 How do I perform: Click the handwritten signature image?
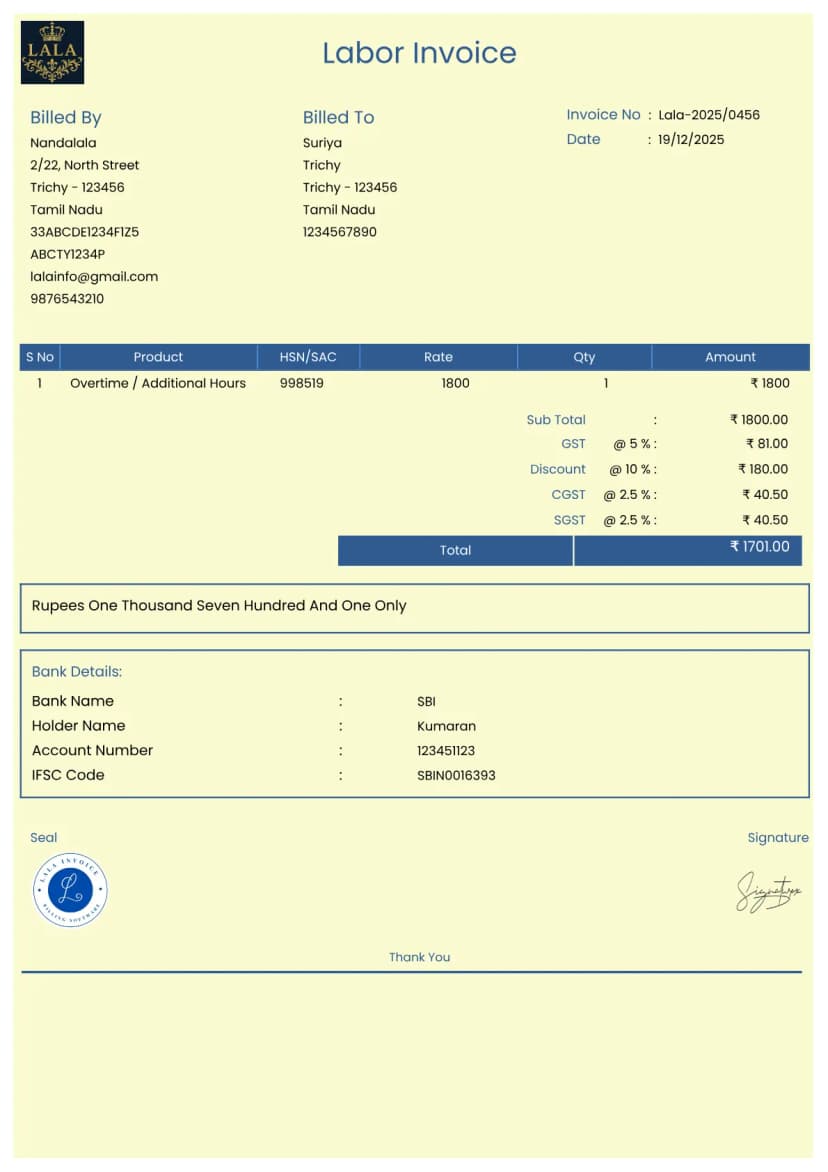tap(768, 892)
